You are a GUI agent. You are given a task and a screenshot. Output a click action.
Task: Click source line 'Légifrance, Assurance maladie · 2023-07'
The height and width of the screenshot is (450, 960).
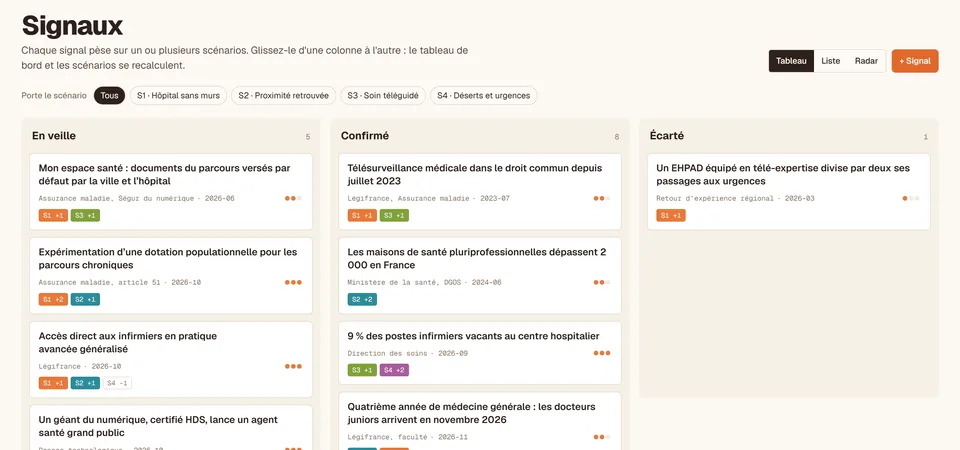point(429,198)
